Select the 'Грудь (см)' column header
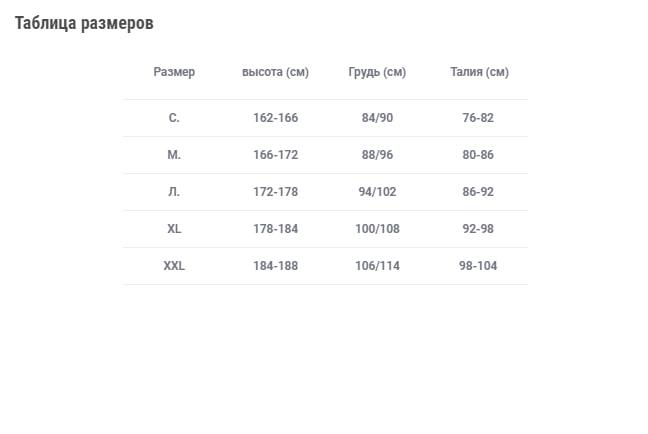The height and width of the screenshot is (434, 648). coord(377,72)
